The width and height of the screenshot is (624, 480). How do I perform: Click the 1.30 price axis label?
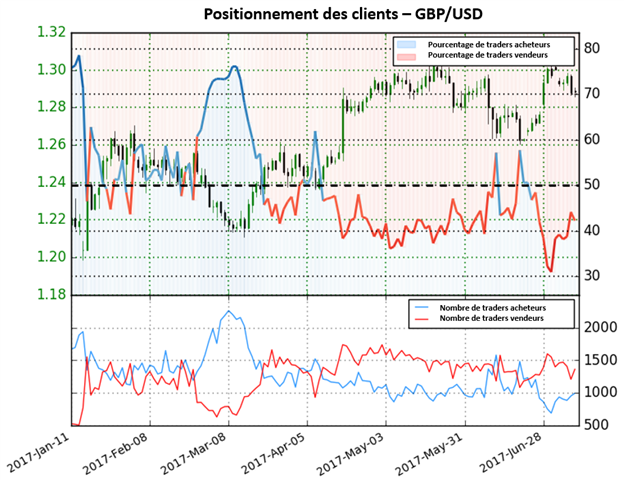pyautogui.click(x=51, y=70)
